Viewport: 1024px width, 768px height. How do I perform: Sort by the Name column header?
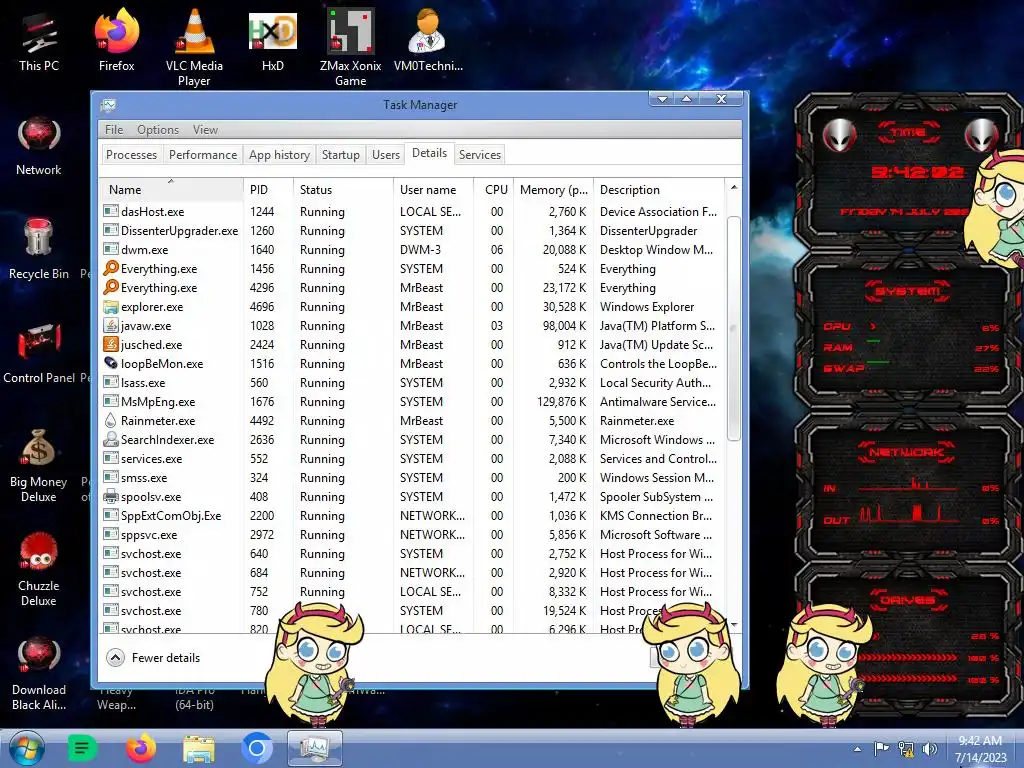point(171,189)
